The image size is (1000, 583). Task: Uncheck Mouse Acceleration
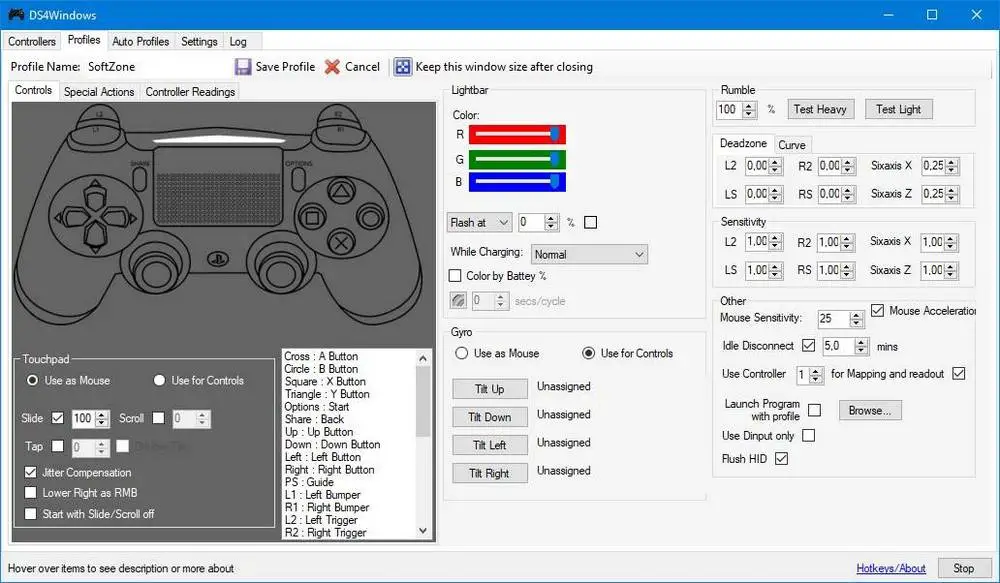[878, 311]
